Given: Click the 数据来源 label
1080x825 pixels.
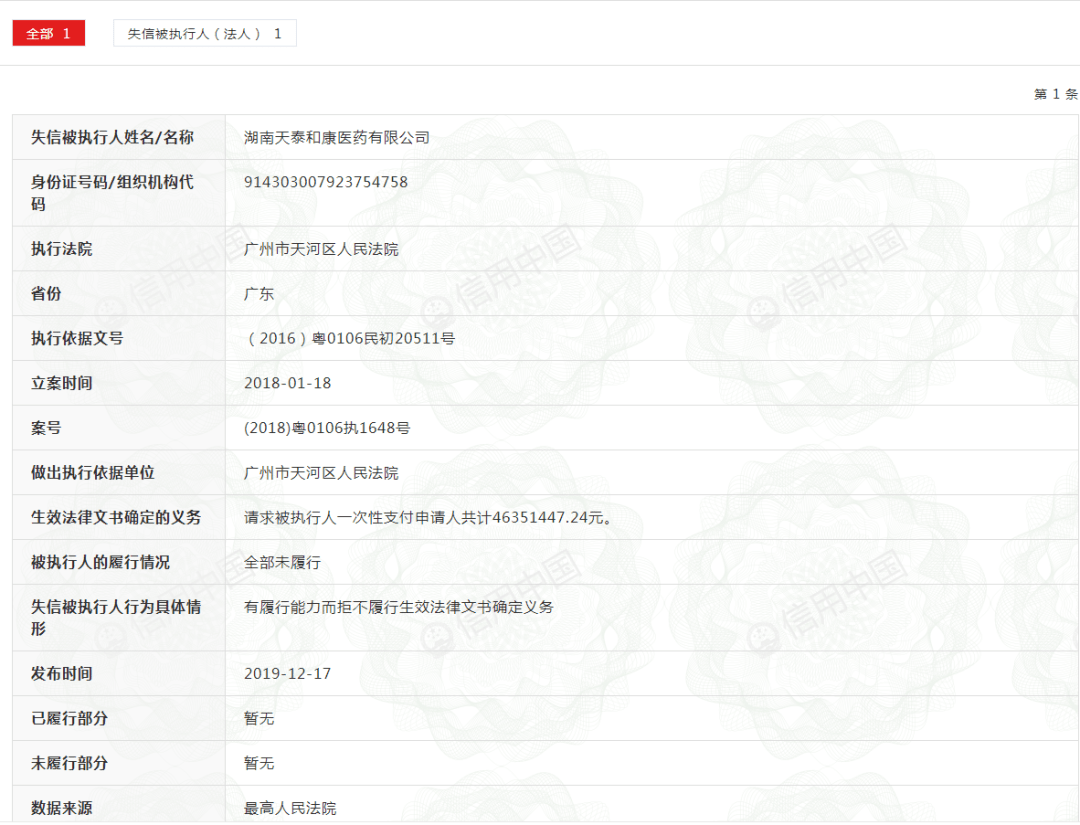Looking at the screenshot, I should point(61,808).
